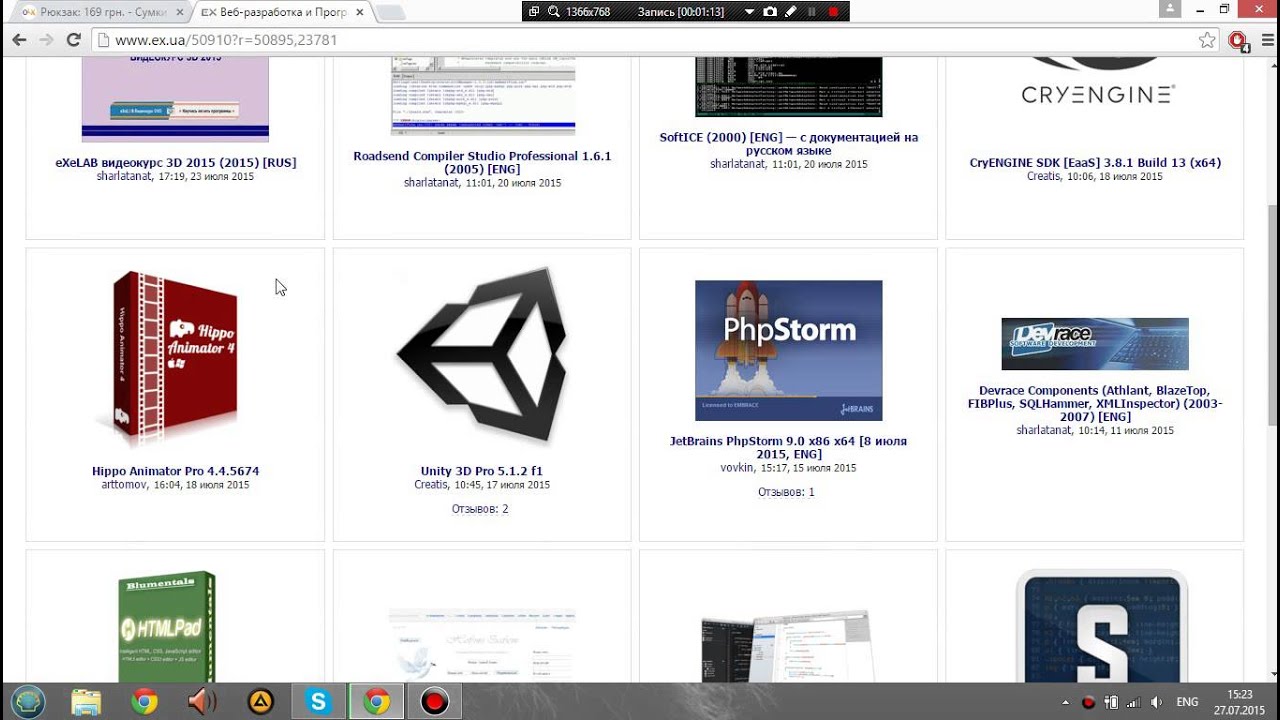Open Devrace Components title link
The image size is (1280, 720).
click(1095, 404)
